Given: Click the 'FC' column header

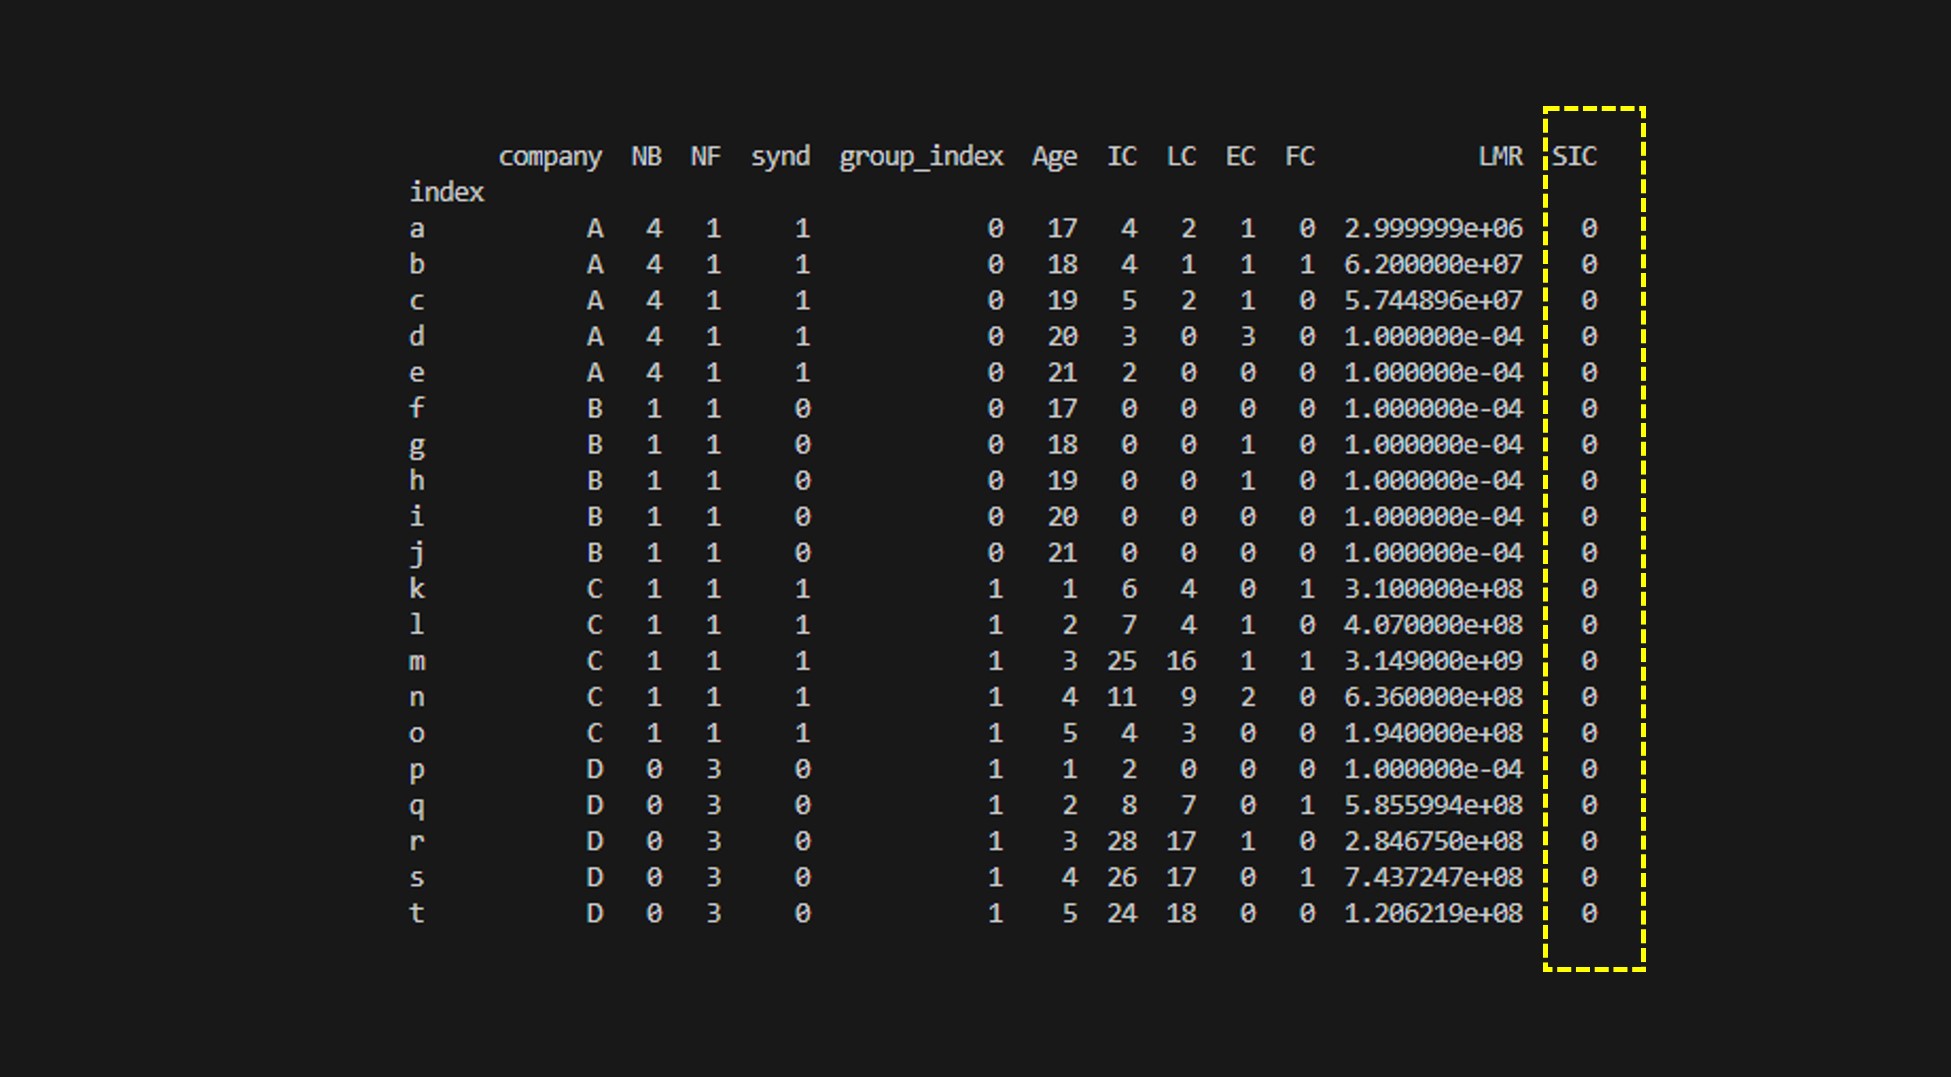Looking at the screenshot, I should (x=1299, y=156).
